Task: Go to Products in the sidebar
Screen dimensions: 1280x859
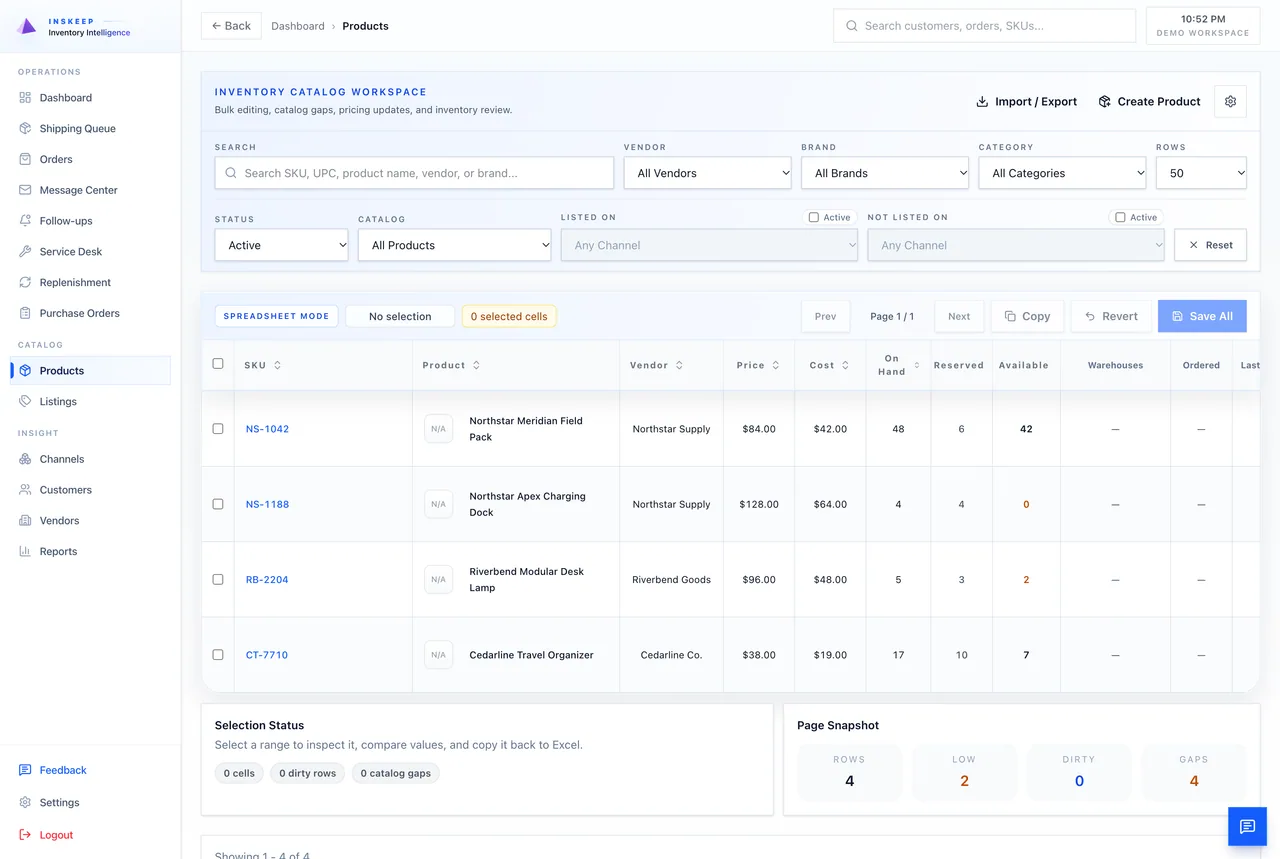Action: click(90, 370)
